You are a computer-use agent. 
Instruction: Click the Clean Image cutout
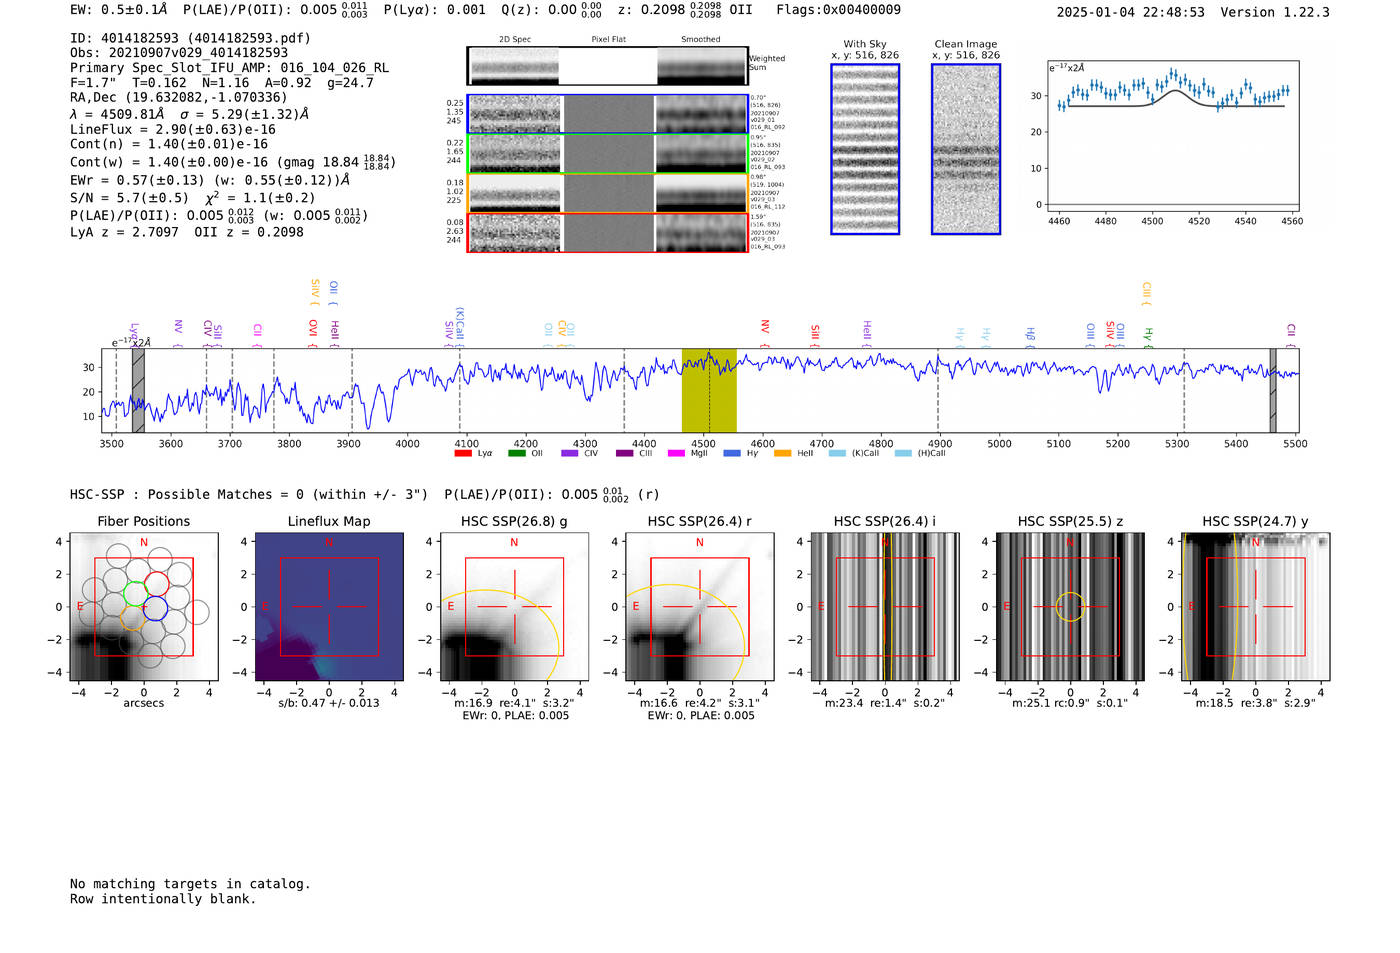[x=966, y=149]
